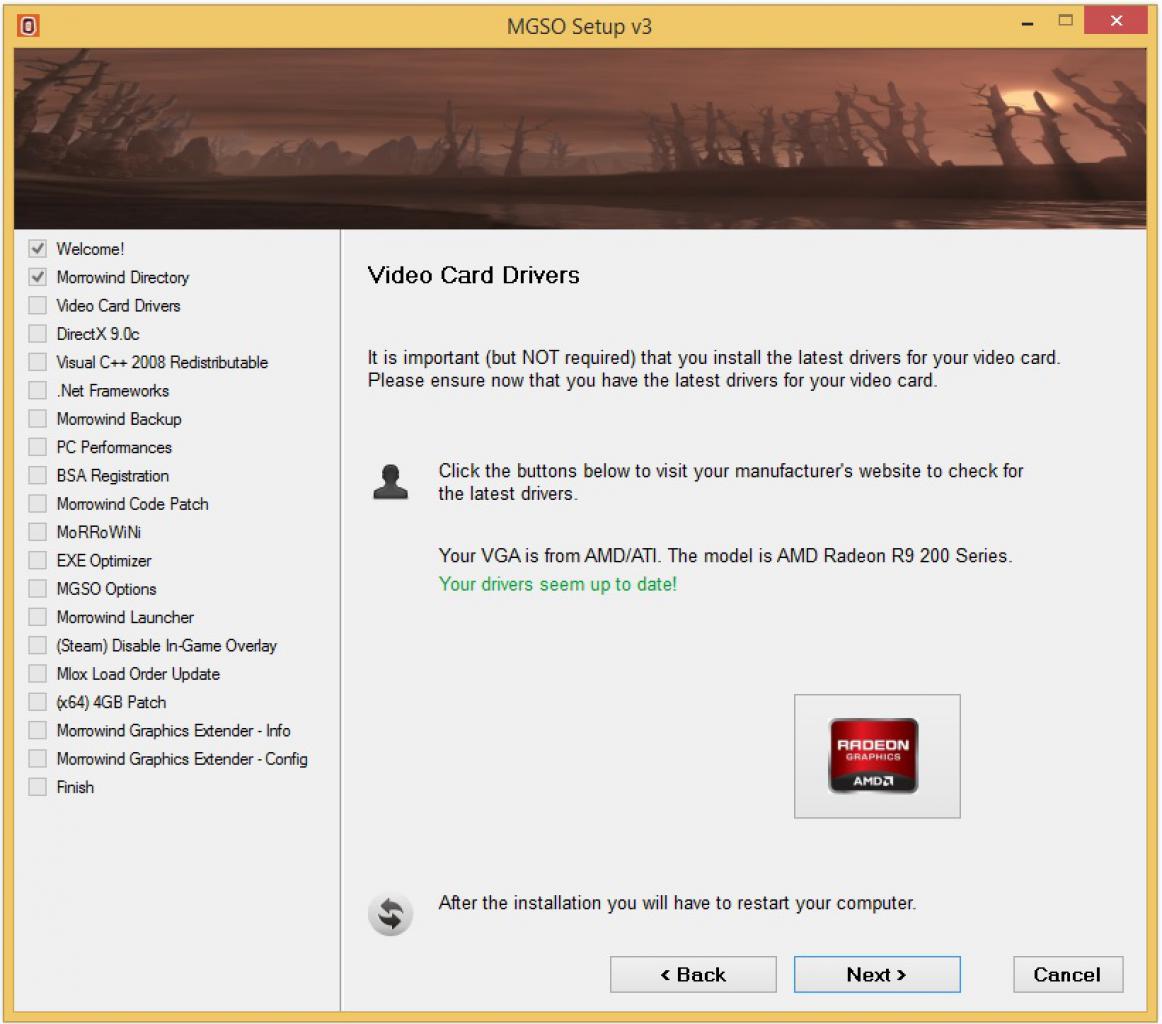This screenshot has height=1024, width=1162.
Task: Toggle the Welcome! checkbox
Action: pos(37,248)
